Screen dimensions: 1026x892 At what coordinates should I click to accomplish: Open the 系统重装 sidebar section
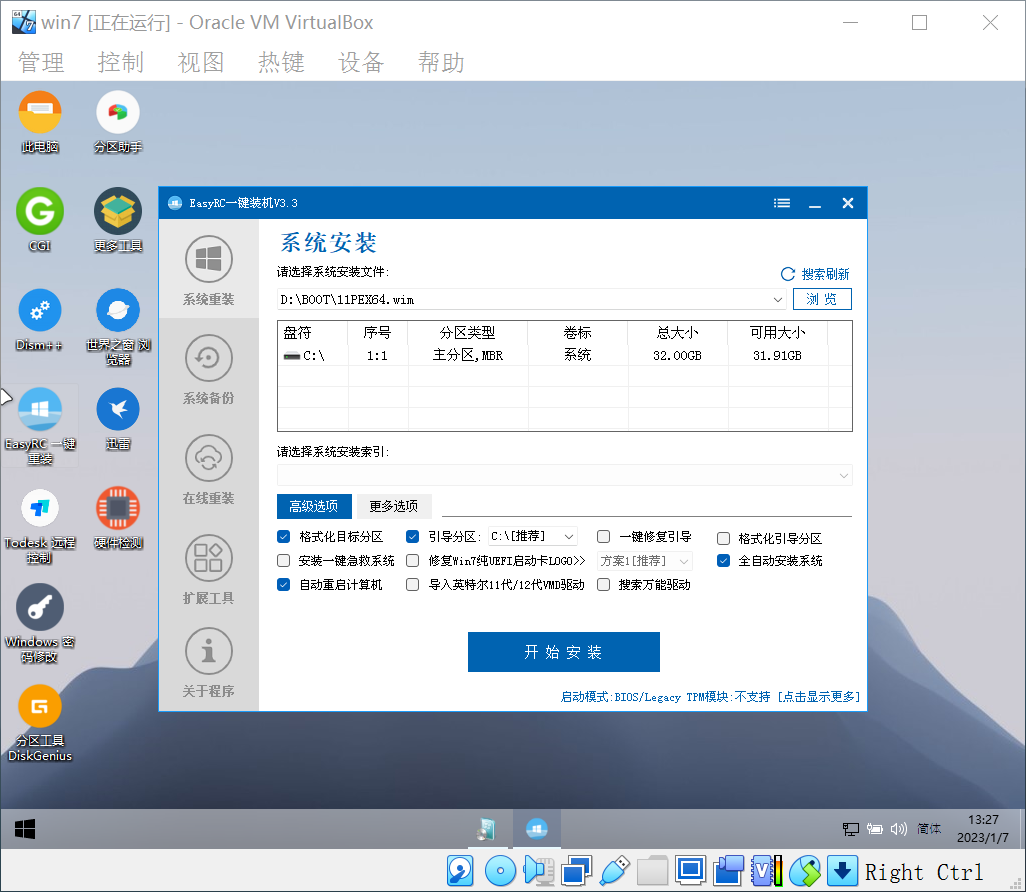(209, 270)
